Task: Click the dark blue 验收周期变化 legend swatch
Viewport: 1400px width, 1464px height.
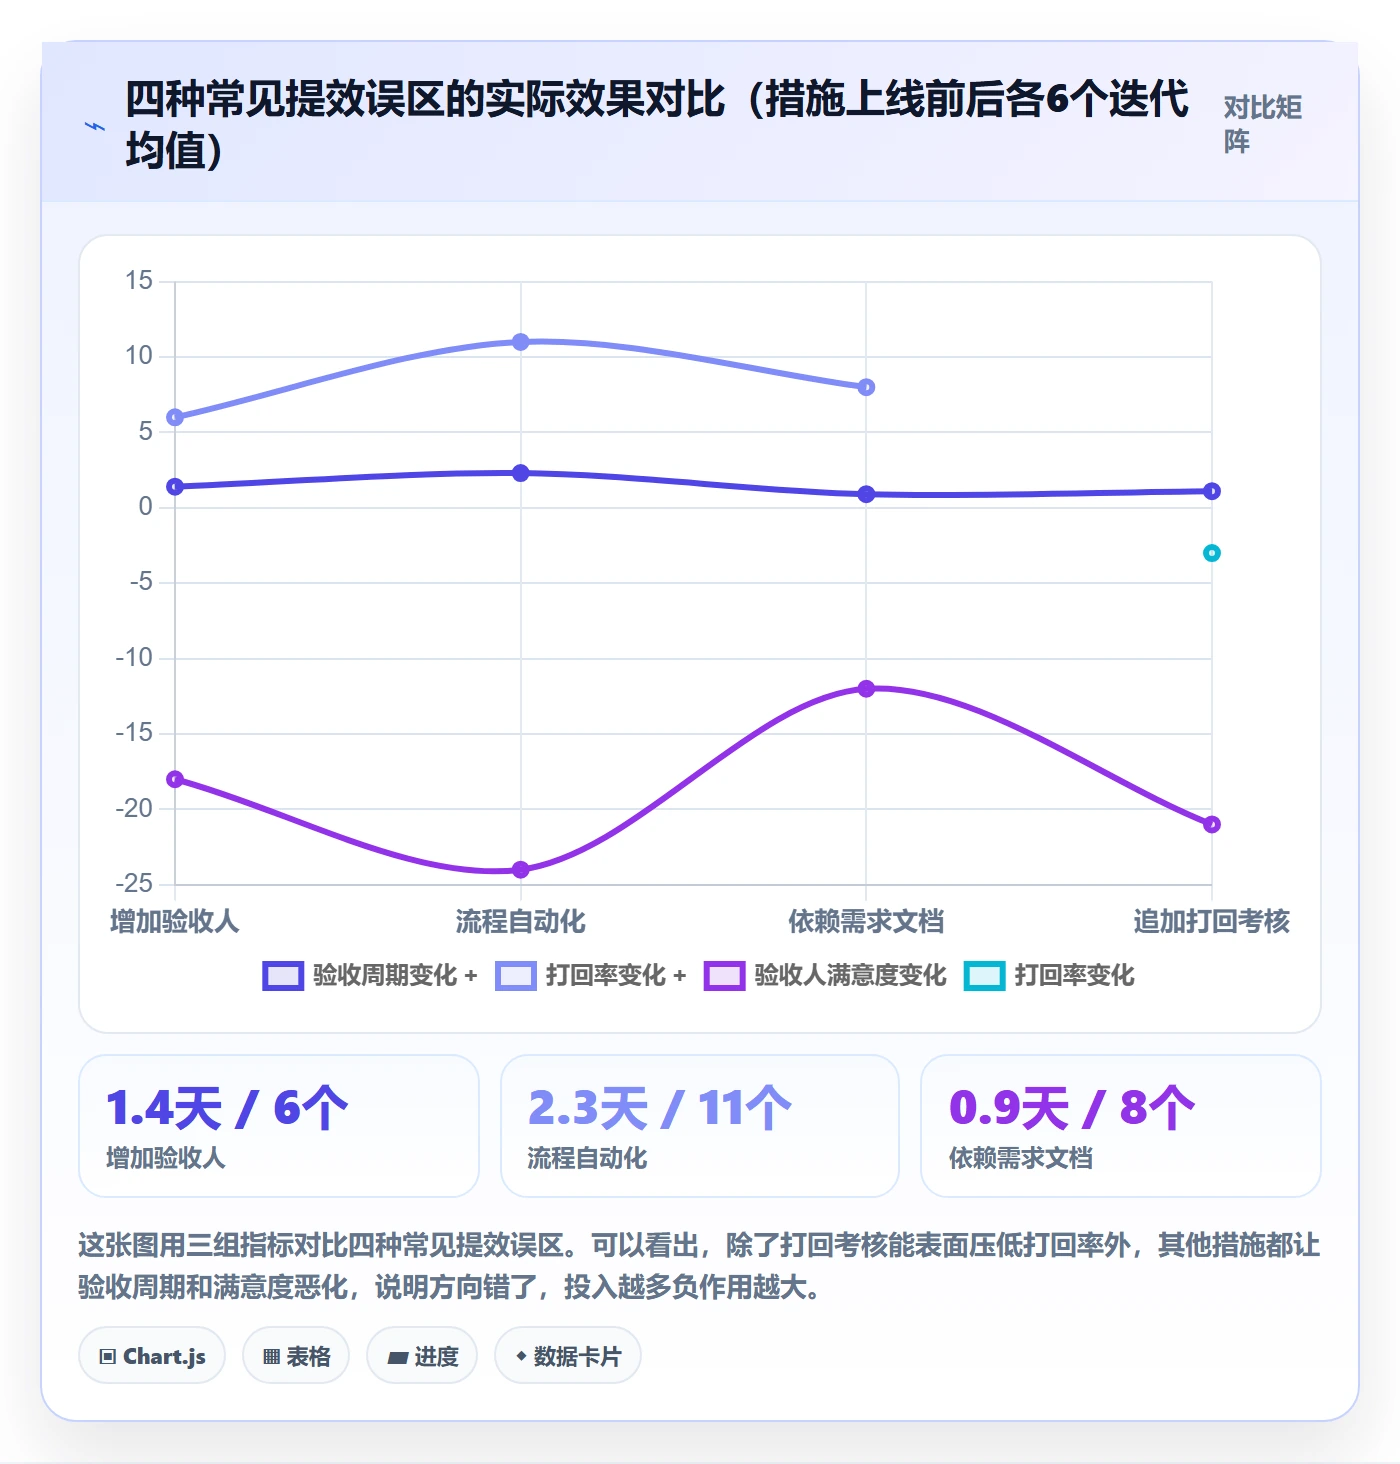Action: coord(283,976)
